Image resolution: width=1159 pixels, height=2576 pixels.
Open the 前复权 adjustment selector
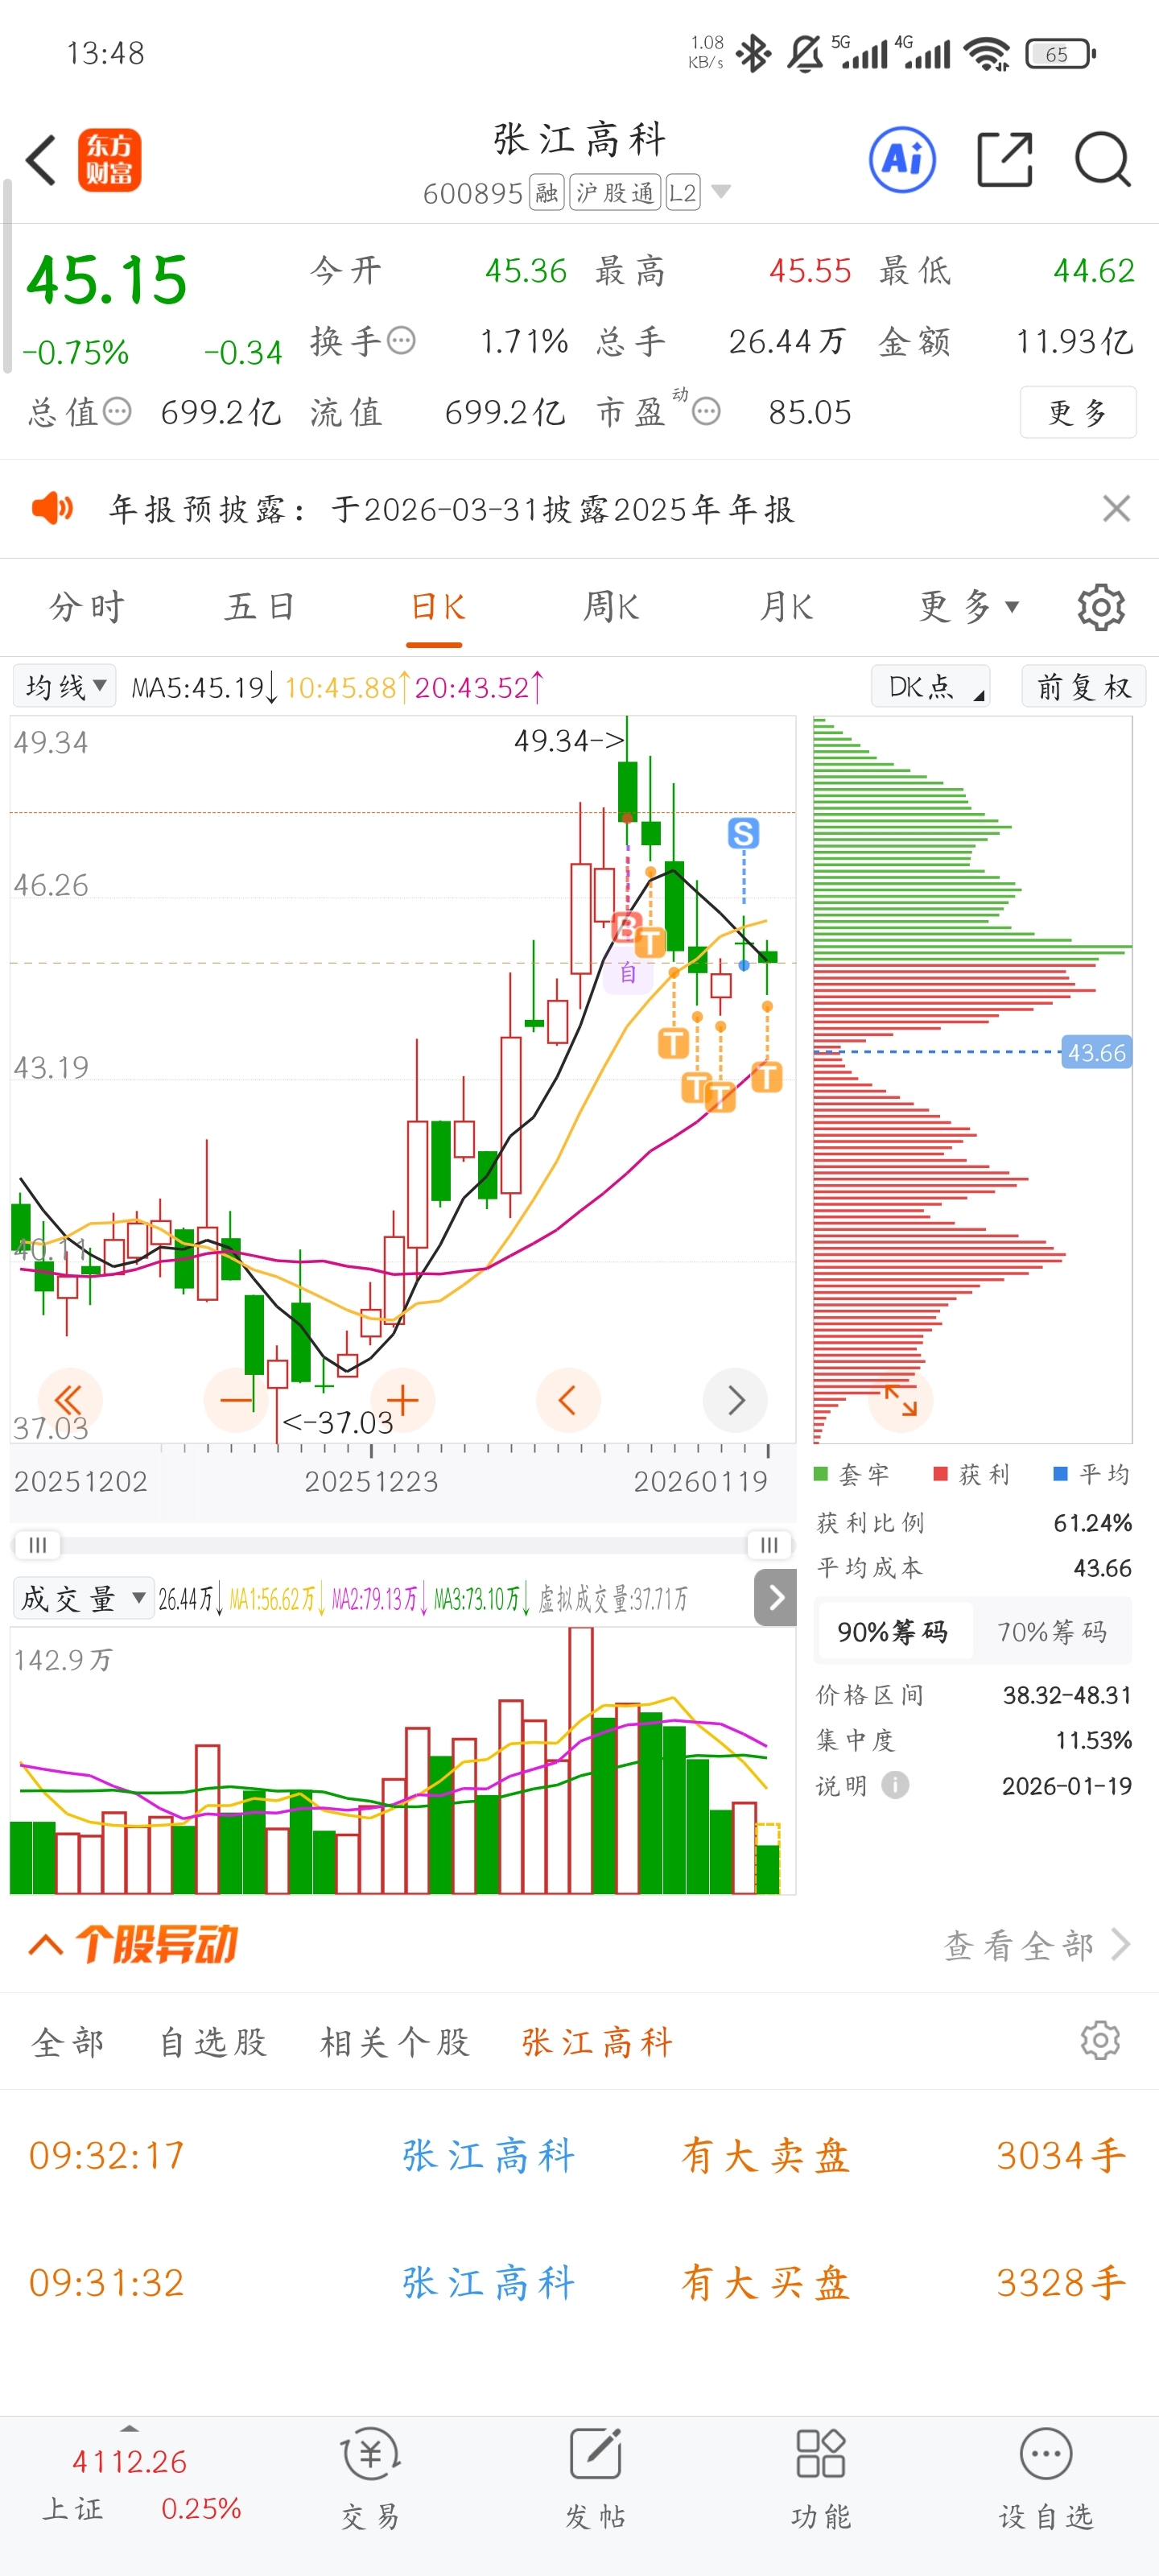[x=1083, y=686]
